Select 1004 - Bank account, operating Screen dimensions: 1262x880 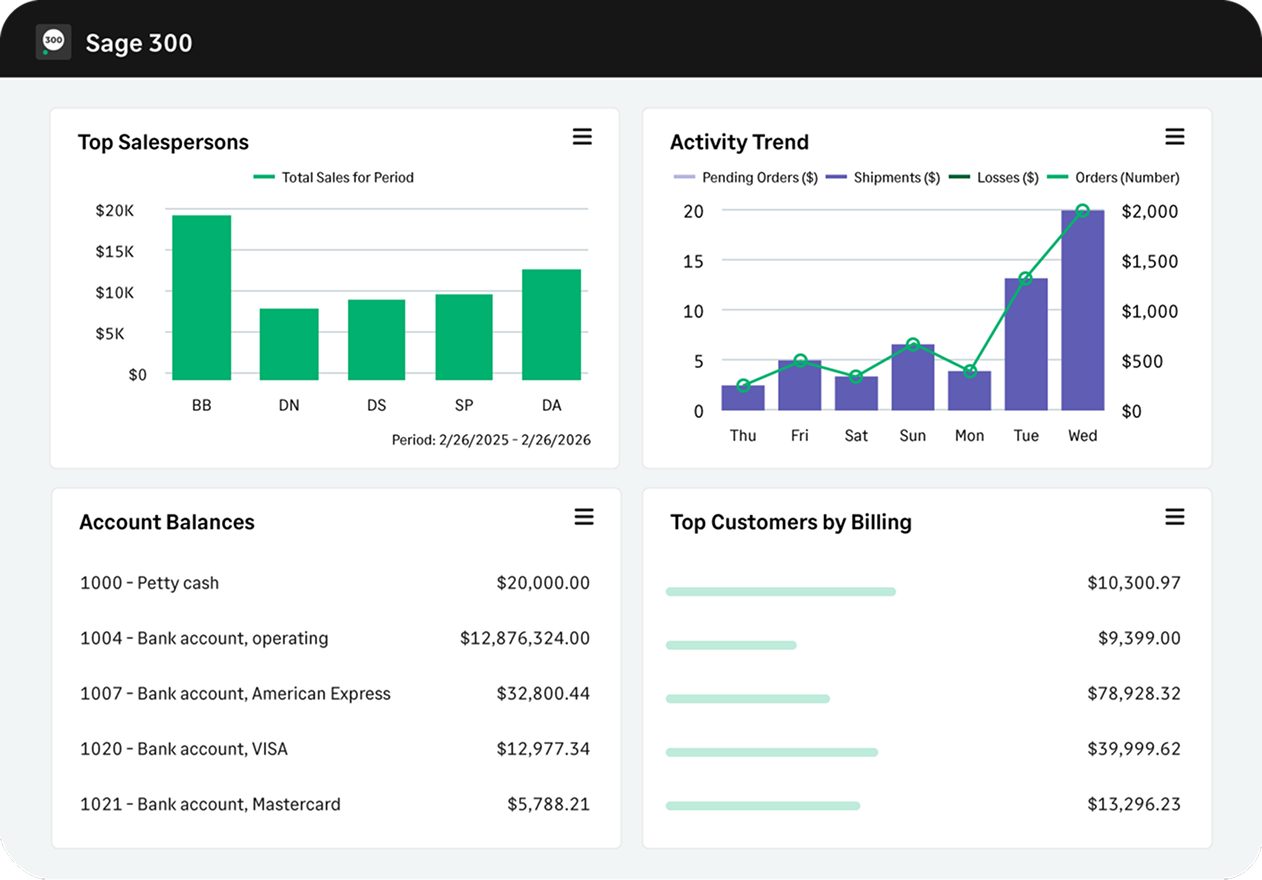pos(335,638)
